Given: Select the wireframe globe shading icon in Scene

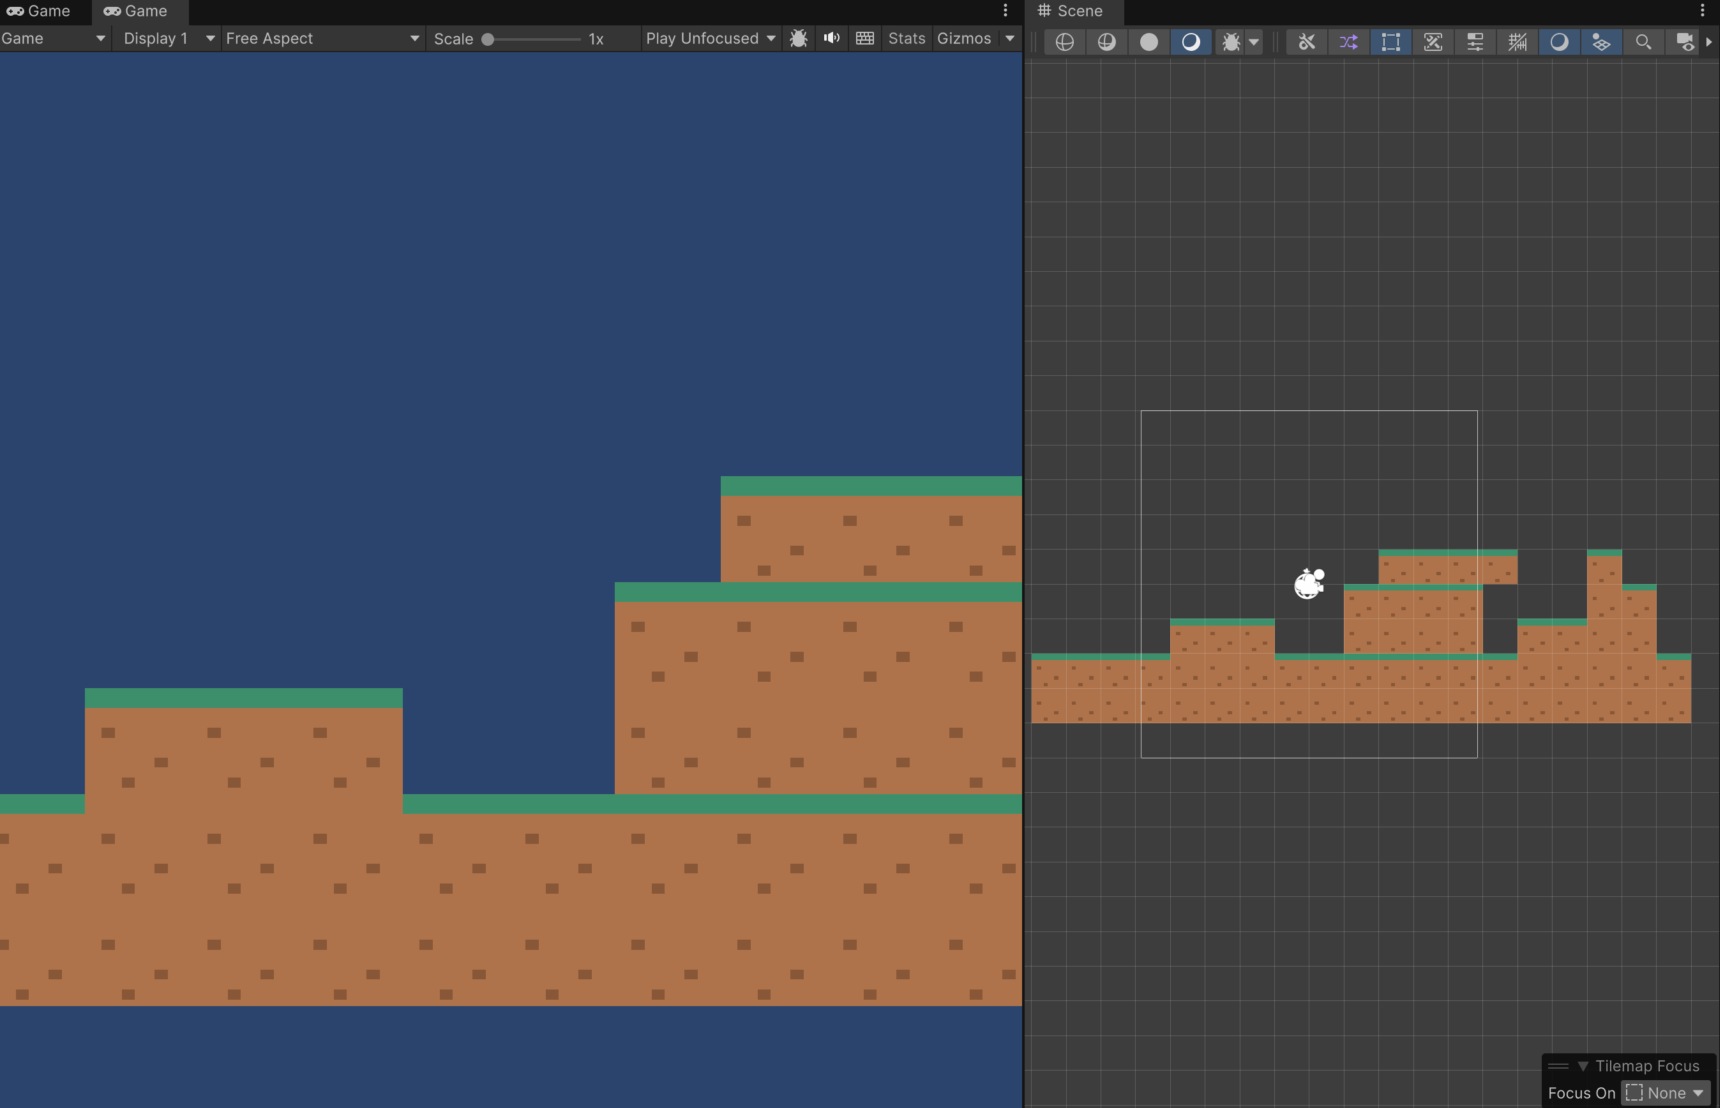Looking at the screenshot, I should tap(1065, 42).
